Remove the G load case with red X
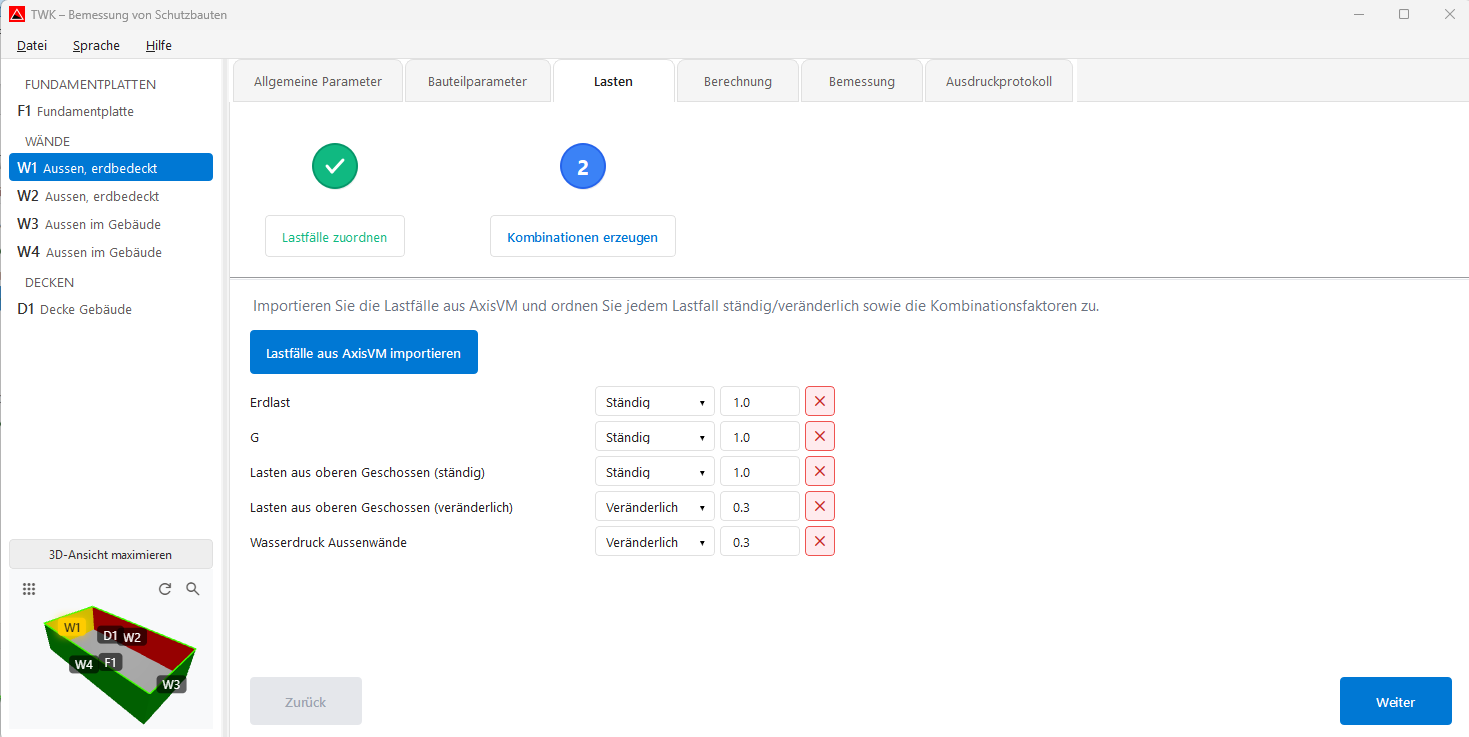The height and width of the screenshot is (737, 1469). pyautogui.click(x=819, y=436)
